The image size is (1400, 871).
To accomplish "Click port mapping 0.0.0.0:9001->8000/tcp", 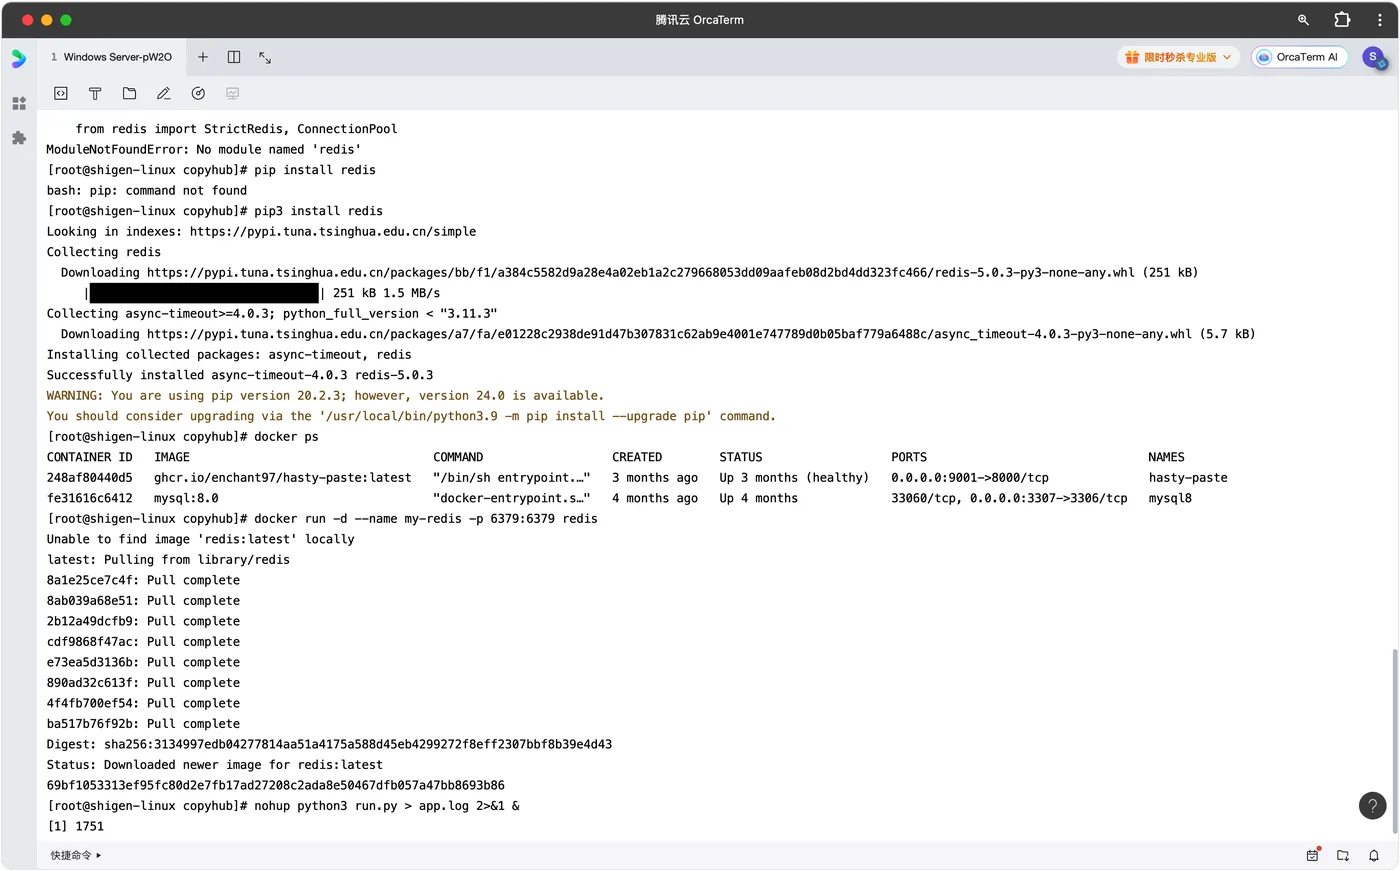I will click(970, 477).
